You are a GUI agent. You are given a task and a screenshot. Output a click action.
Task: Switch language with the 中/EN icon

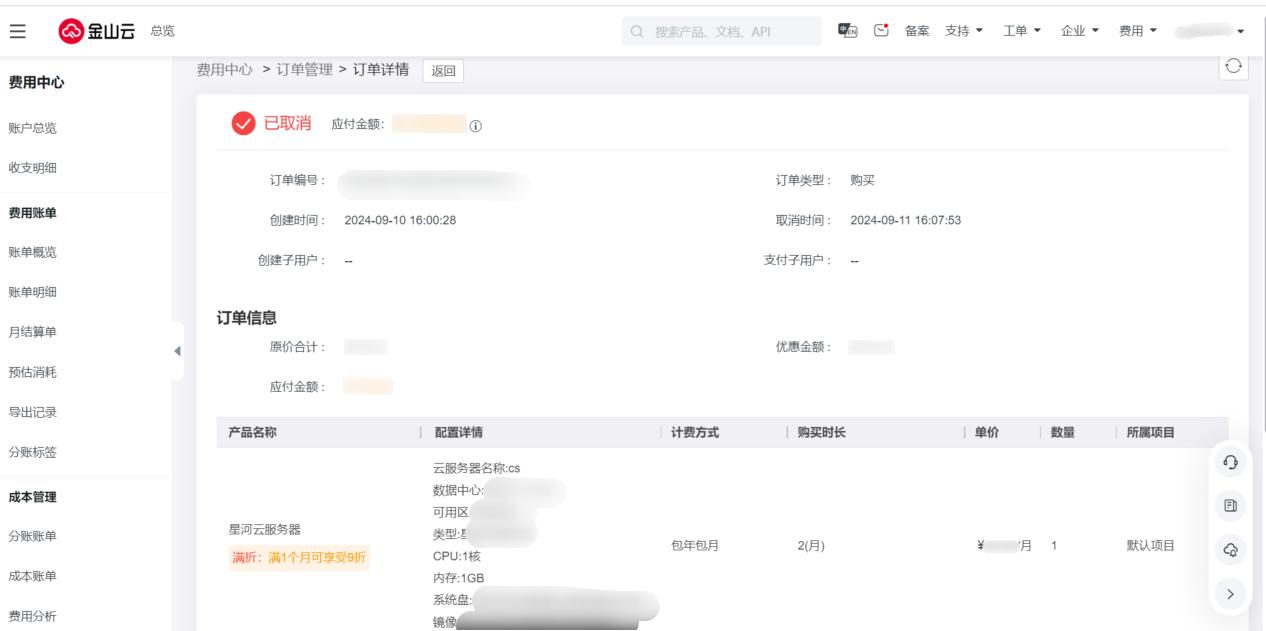[x=847, y=31]
